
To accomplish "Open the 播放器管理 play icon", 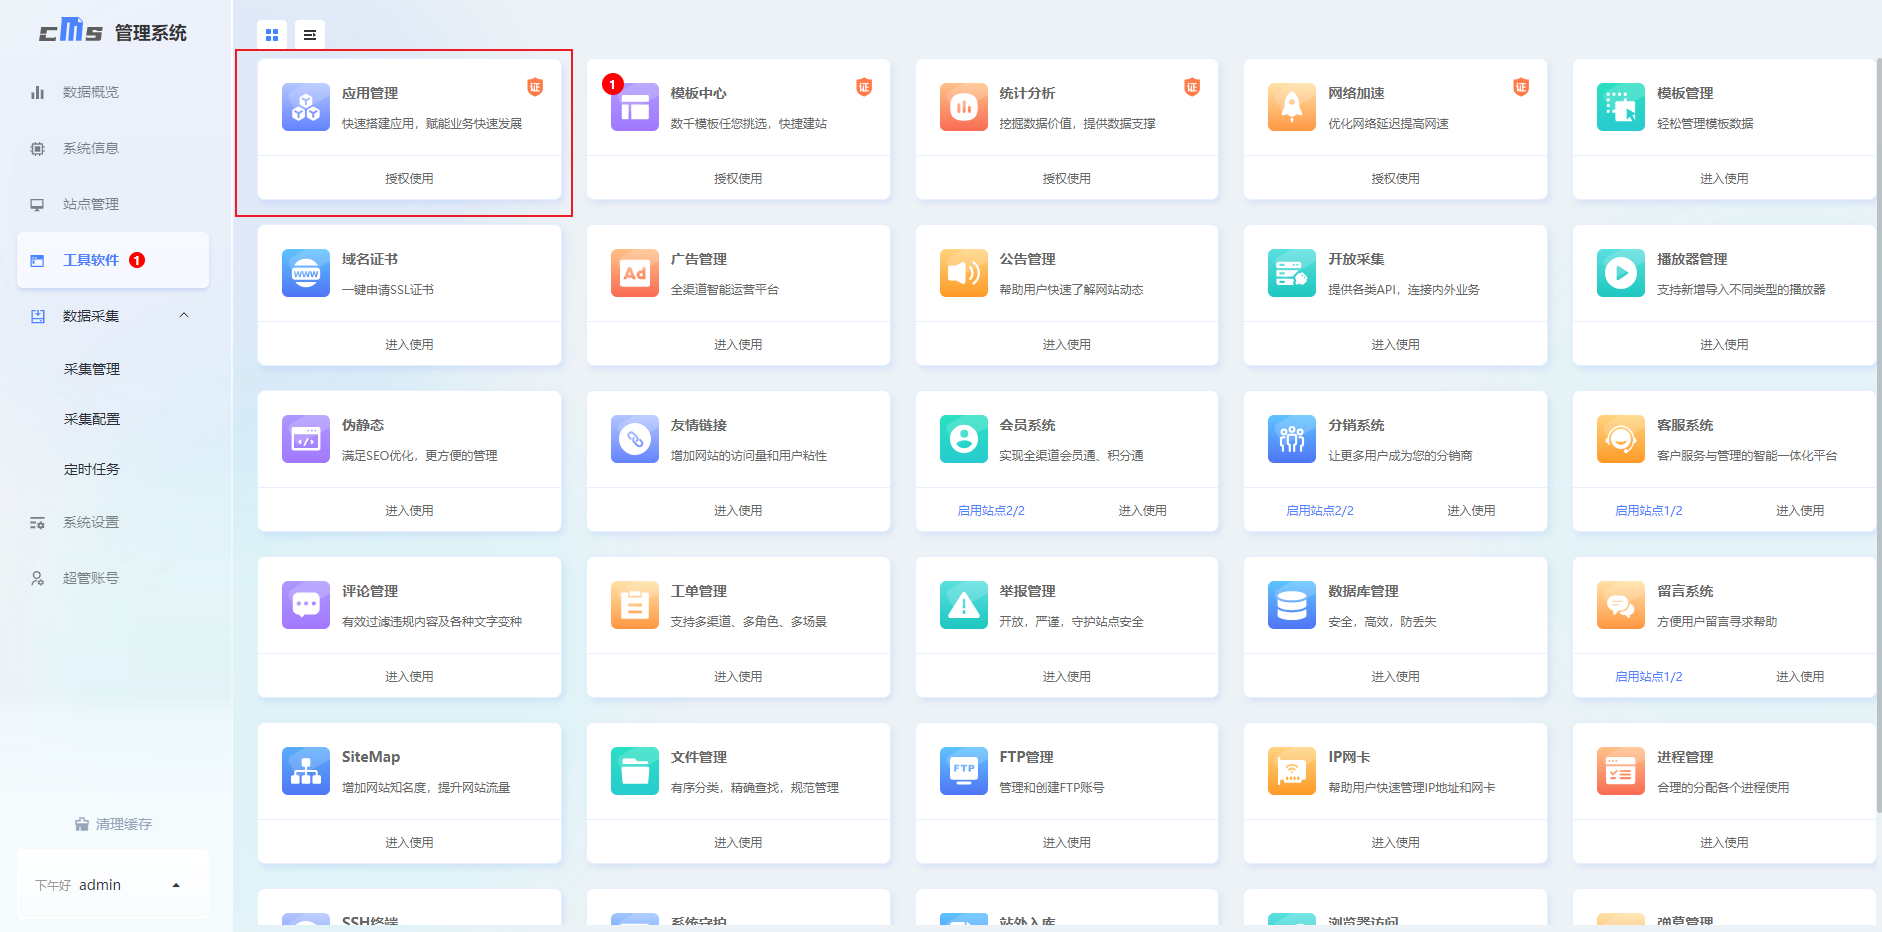I will (x=1621, y=273).
